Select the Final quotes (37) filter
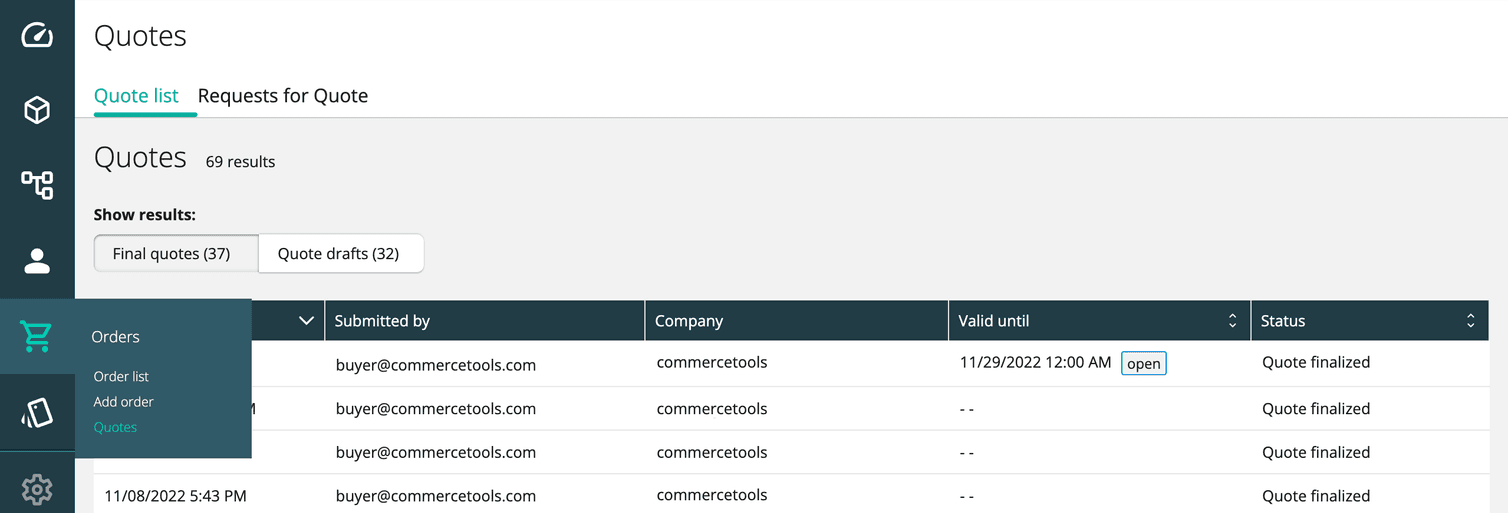1508x513 pixels. (172, 254)
